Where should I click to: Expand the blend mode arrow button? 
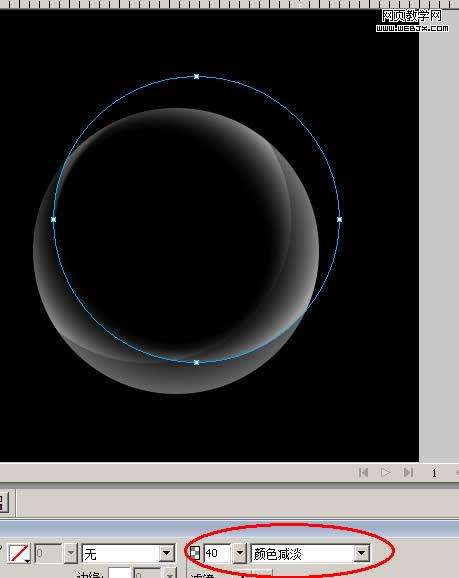[x=362, y=553]
